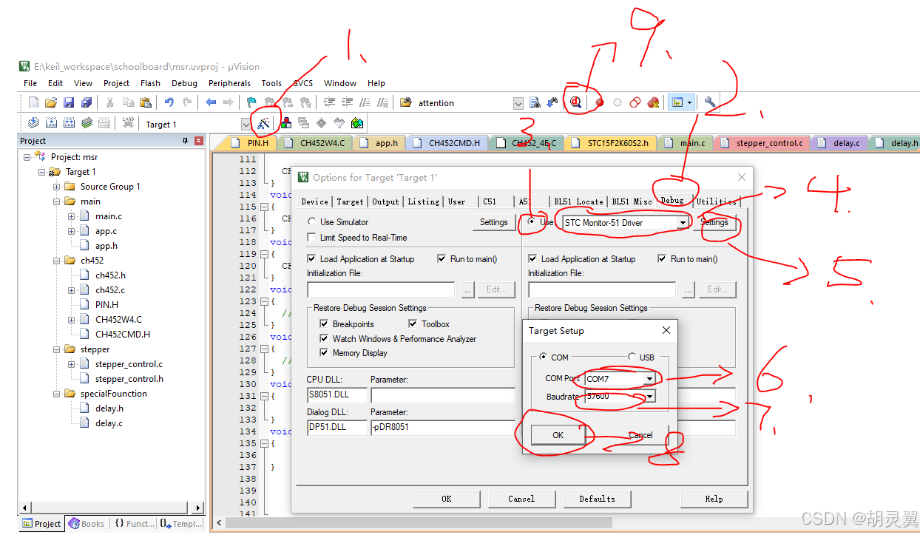This screenshot has width=923, height=534.
Task: Select Use Simulator radio button
Action: pyautogui.click(x=311, y=222)
